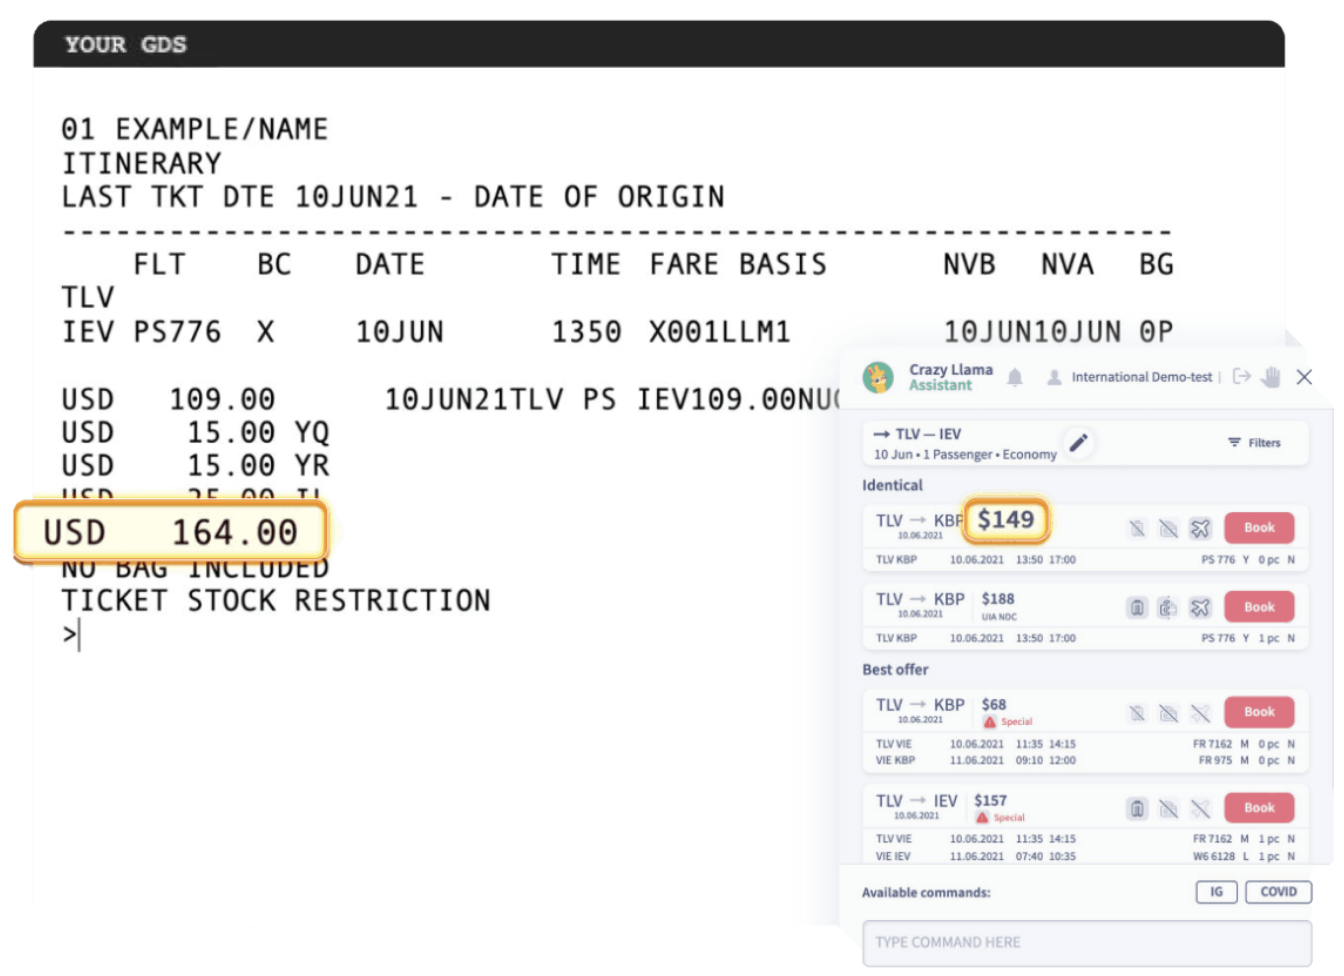Click no-refund icon on the $149 offer
This screenshot has height=976, width=1344.
(x=1168, y=528)
